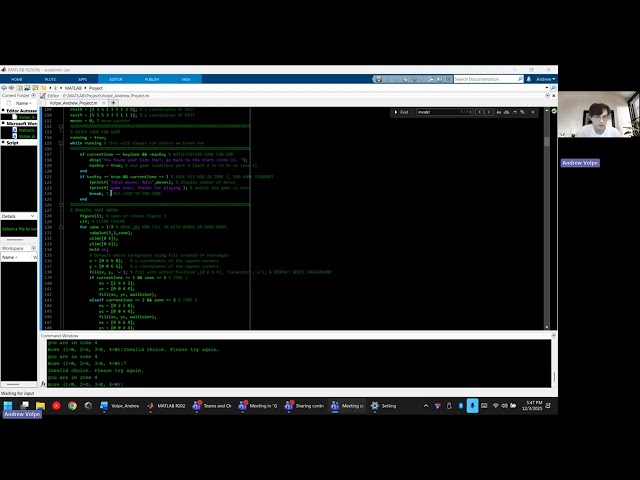640x480 pixels.
Task: Open the PLOTS ribbon tab
Action: point(50,79)
